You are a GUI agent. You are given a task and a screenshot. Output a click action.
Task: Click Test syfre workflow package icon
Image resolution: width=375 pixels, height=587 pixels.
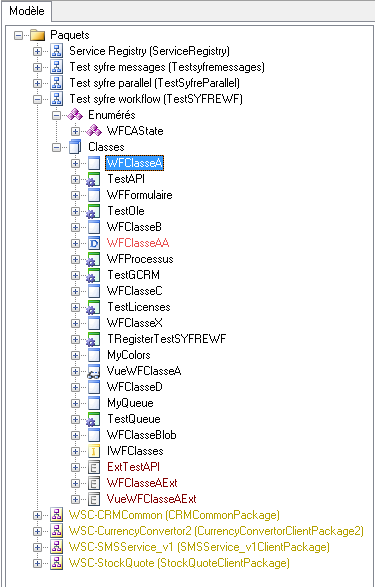[x=56, y=99]
